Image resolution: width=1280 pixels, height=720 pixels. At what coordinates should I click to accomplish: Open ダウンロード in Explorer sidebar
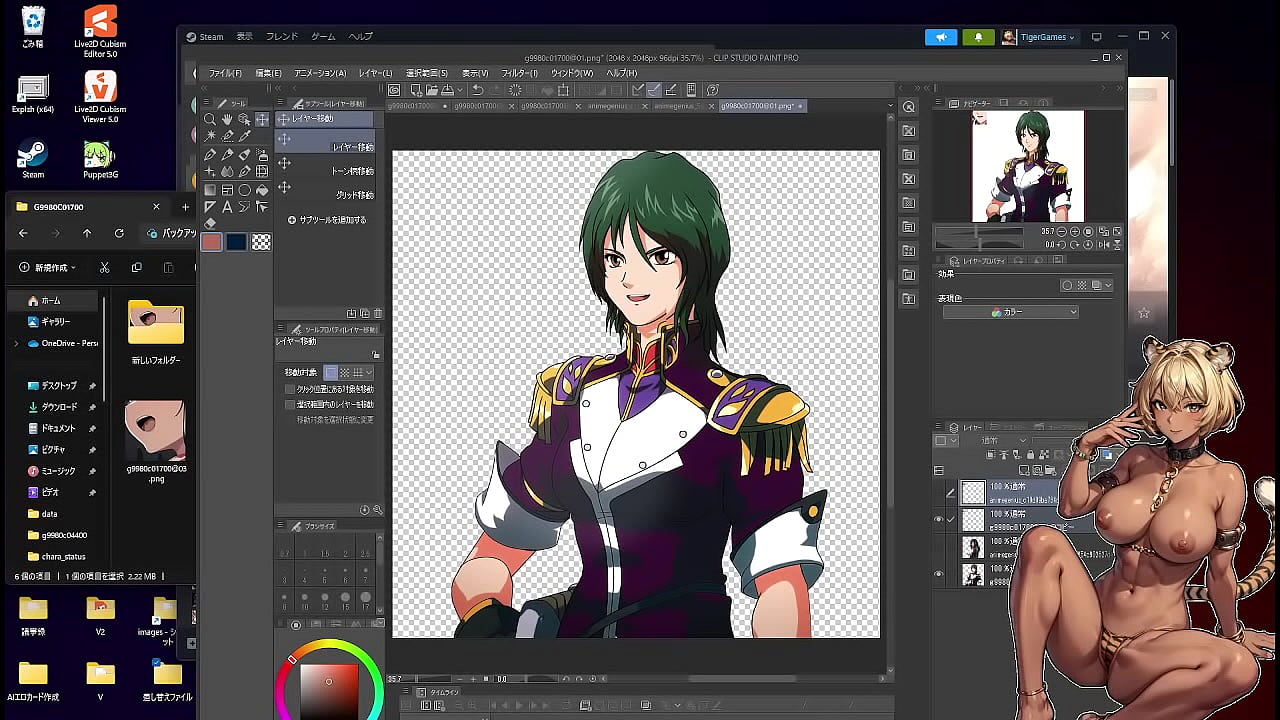[59, 407]
